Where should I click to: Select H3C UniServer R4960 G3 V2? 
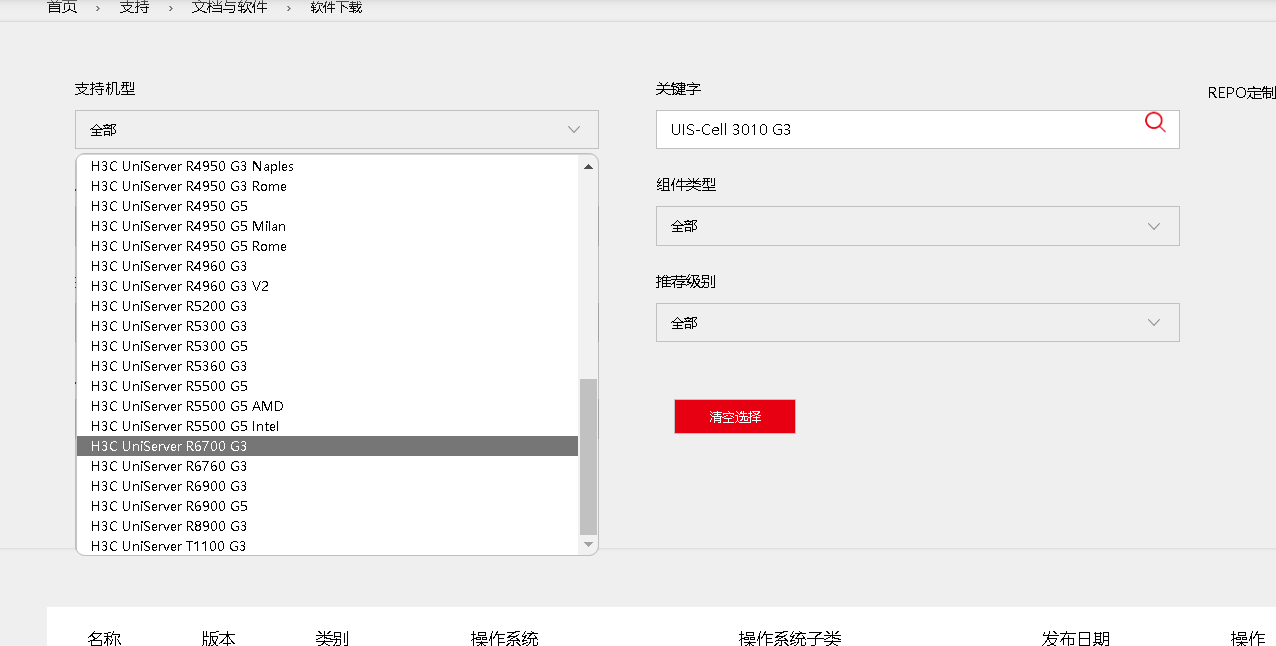[x=327, y=286]
